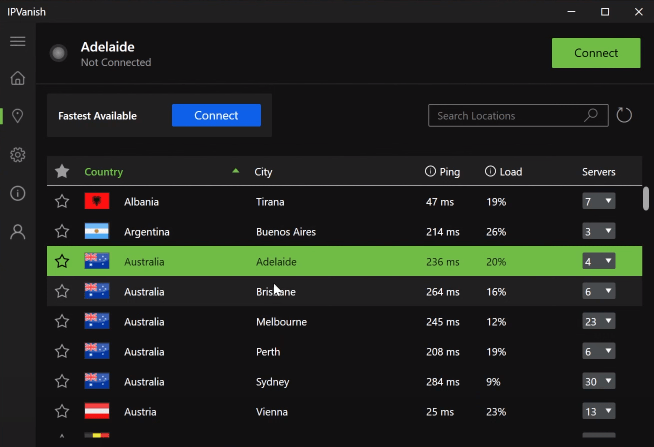This screenshot has width=654, height=447.
Task: Expand servers dropdown for Melbourne
Action: pyautogui.click(x=598, y=322)
